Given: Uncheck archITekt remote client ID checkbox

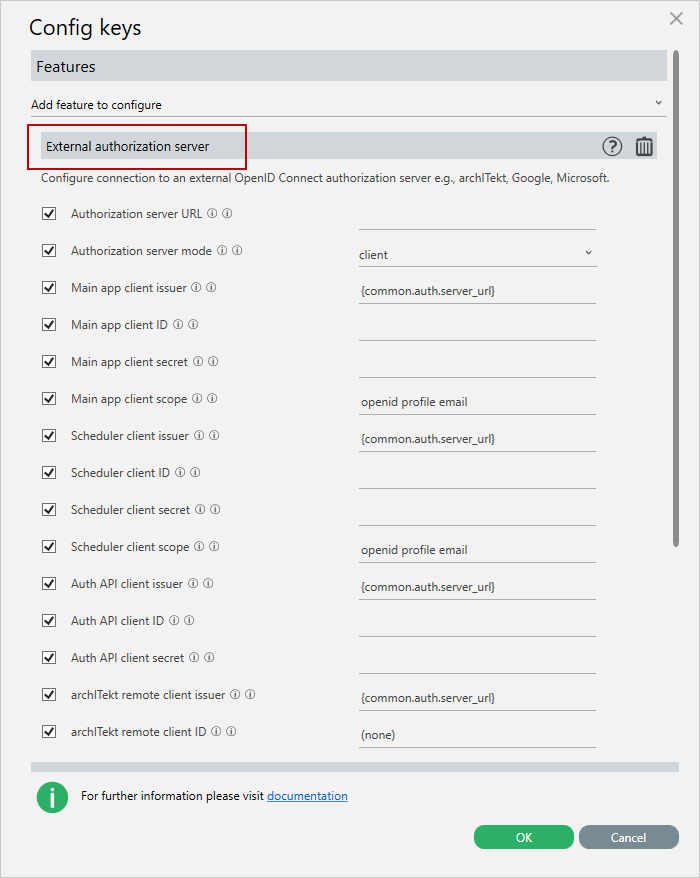Looking at the screenshot, I should [x=49, y=731].
